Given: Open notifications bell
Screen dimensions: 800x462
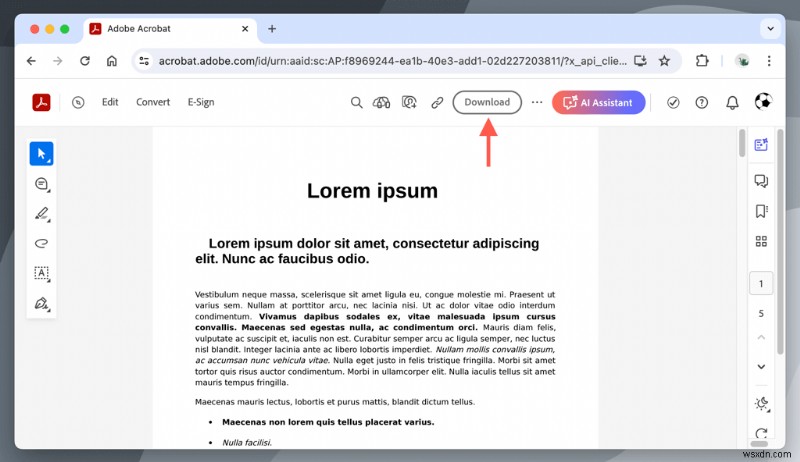Looking at the screenshot, I should 732,102.
